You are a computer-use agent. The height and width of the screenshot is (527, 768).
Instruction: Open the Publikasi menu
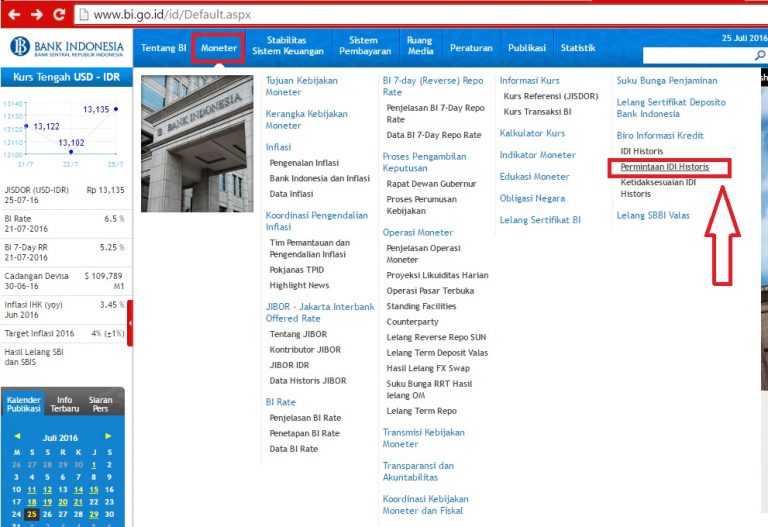527,48
